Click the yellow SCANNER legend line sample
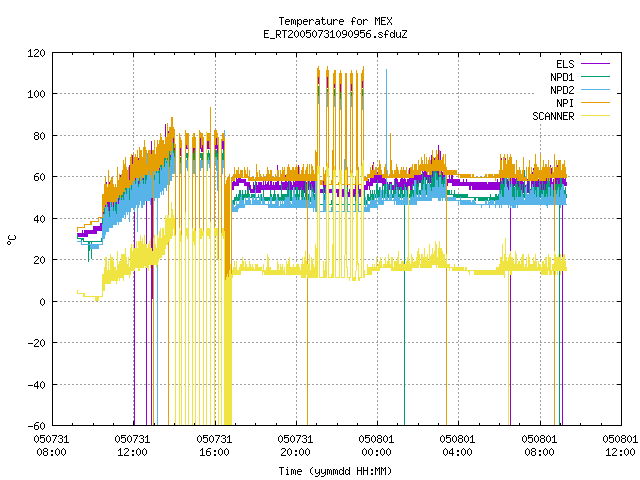 click(x=595, y=116)
